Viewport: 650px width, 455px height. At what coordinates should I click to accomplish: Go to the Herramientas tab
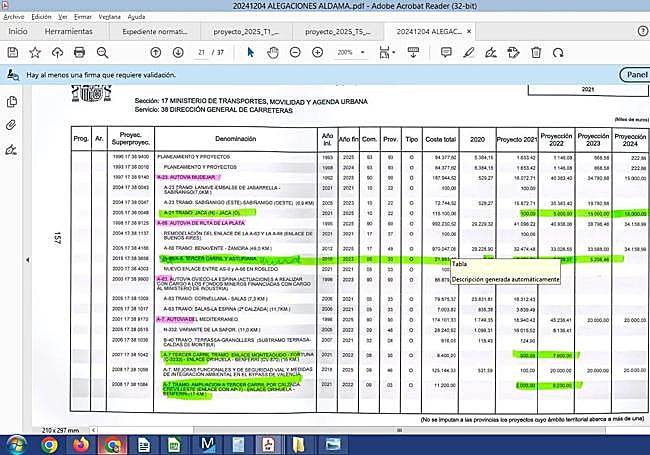(69, 32)
